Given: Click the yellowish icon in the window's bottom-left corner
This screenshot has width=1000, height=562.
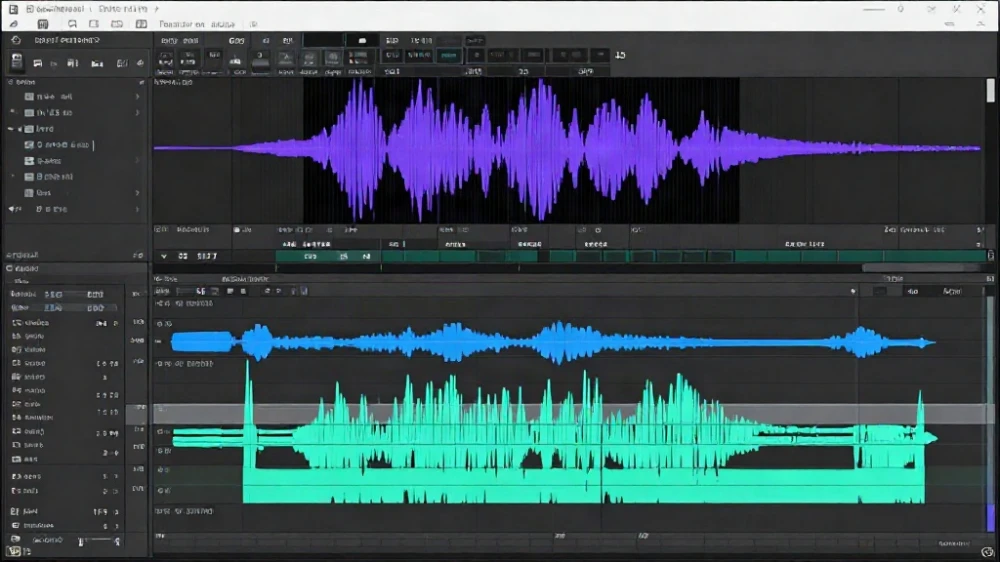Looking at the screenshot, I should coord(15,551).
